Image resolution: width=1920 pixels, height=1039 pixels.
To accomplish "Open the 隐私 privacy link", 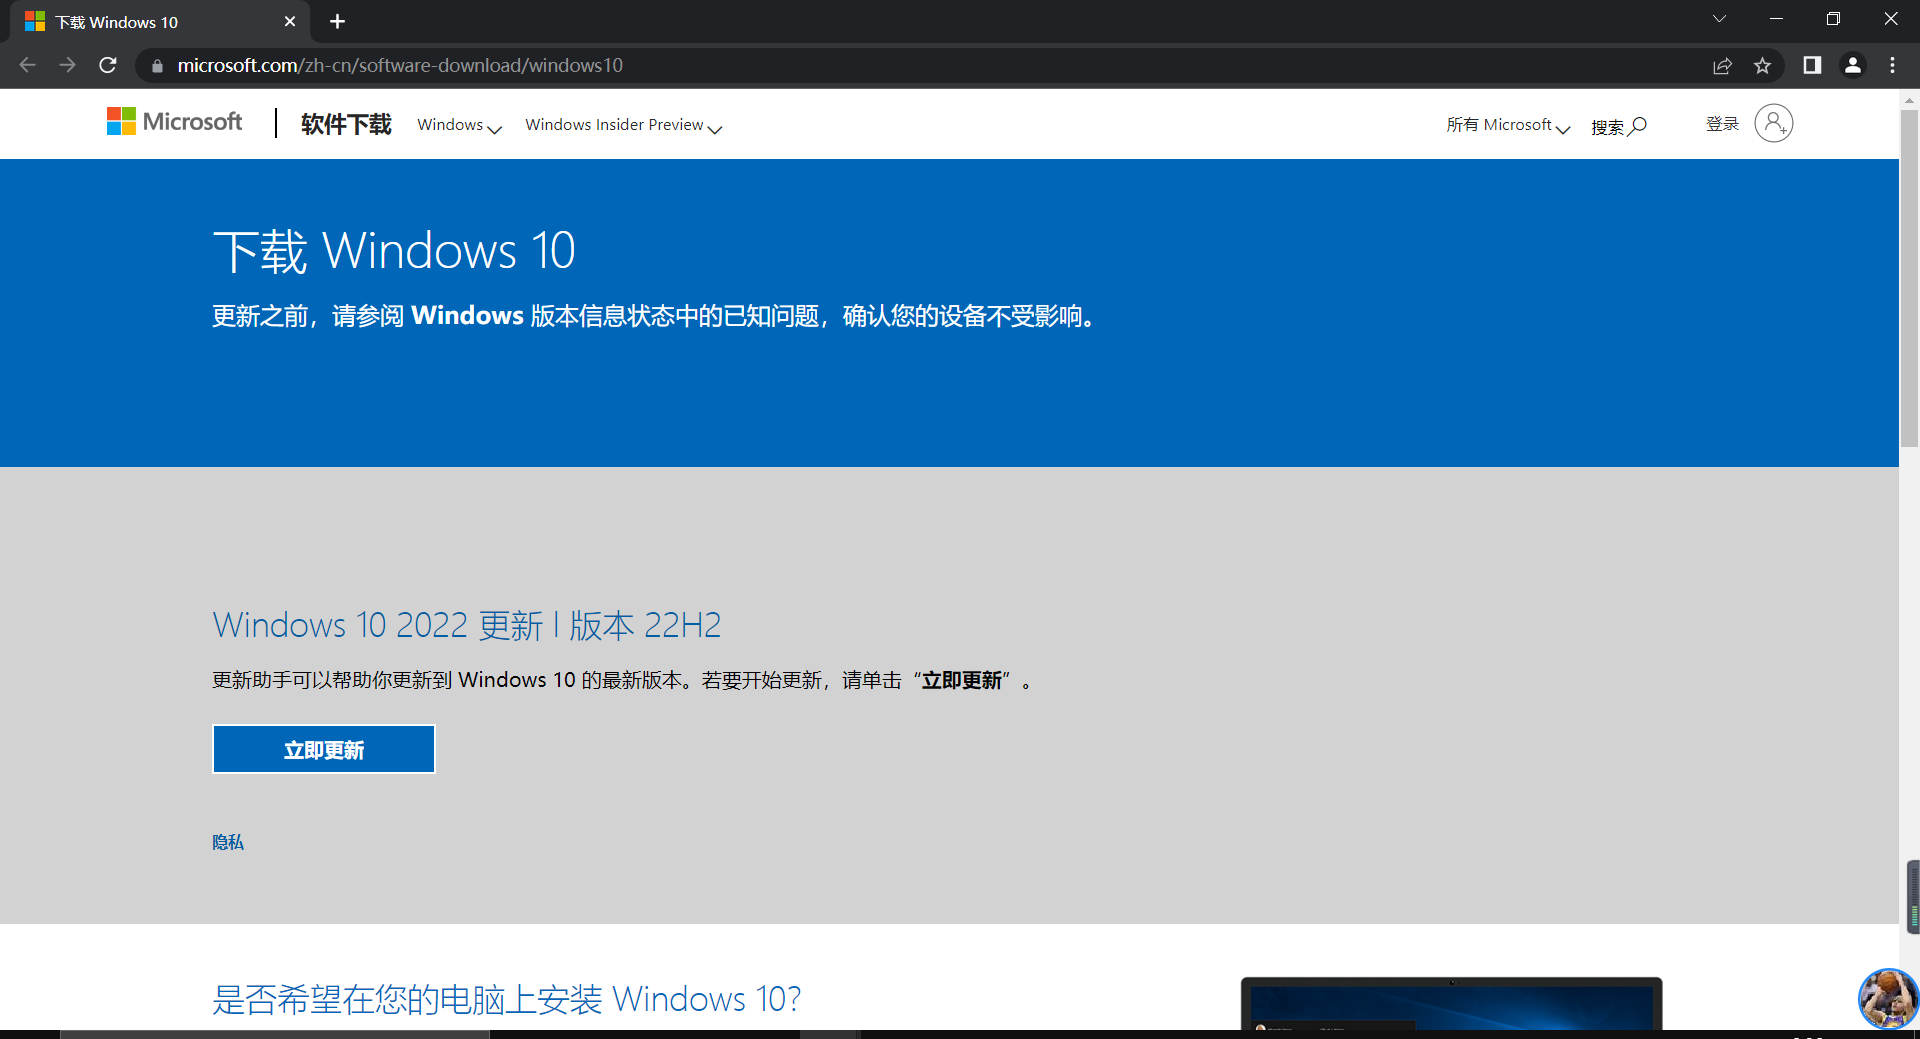I will tap(228, 842).
